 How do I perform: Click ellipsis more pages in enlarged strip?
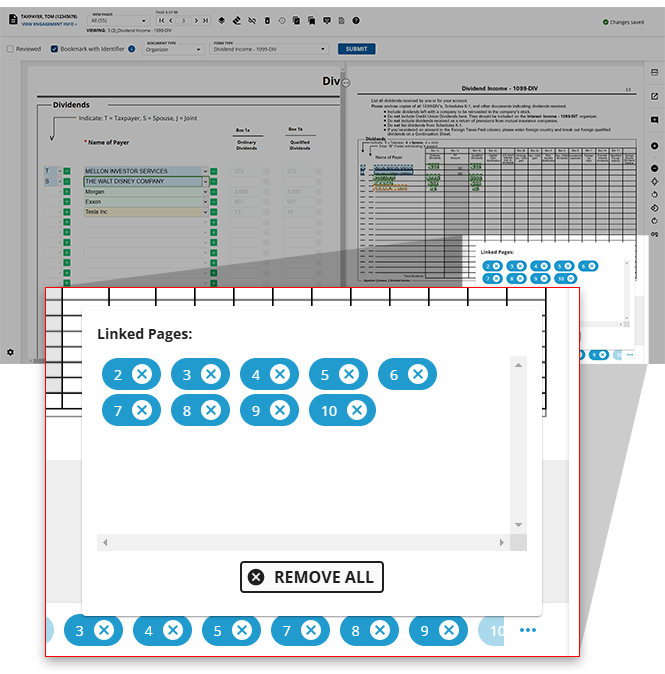click(528, 630)
